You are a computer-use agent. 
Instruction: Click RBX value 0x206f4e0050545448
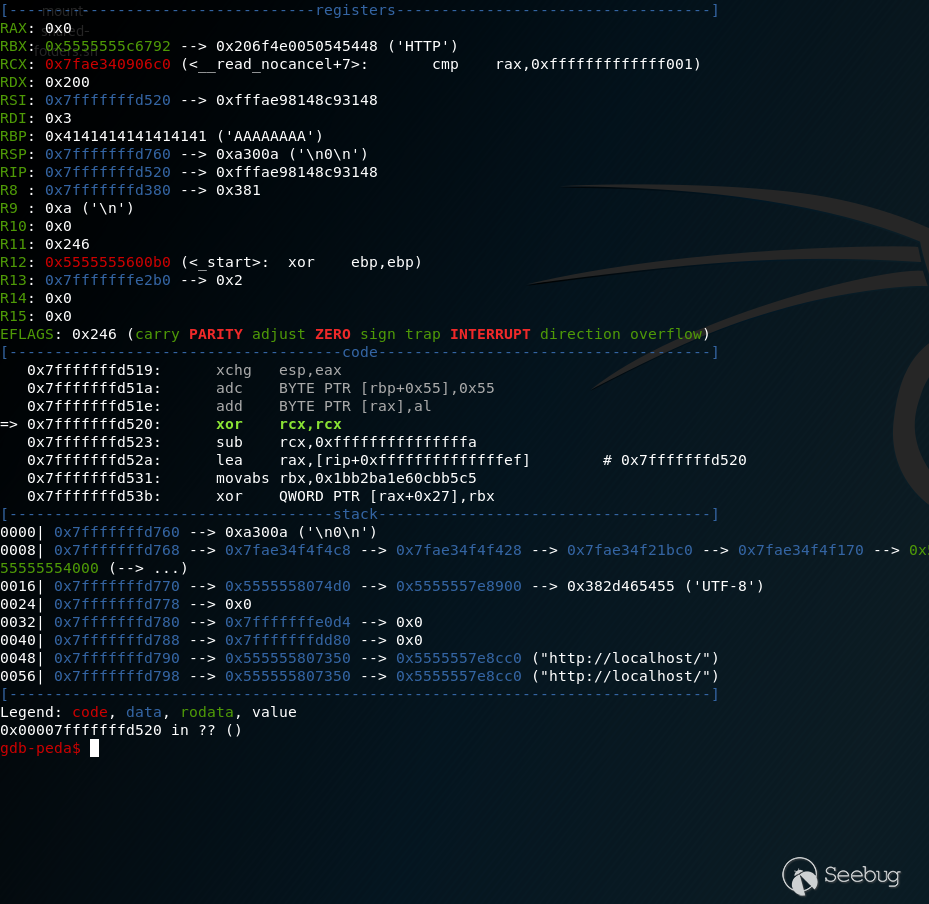(x=296, y=46)
